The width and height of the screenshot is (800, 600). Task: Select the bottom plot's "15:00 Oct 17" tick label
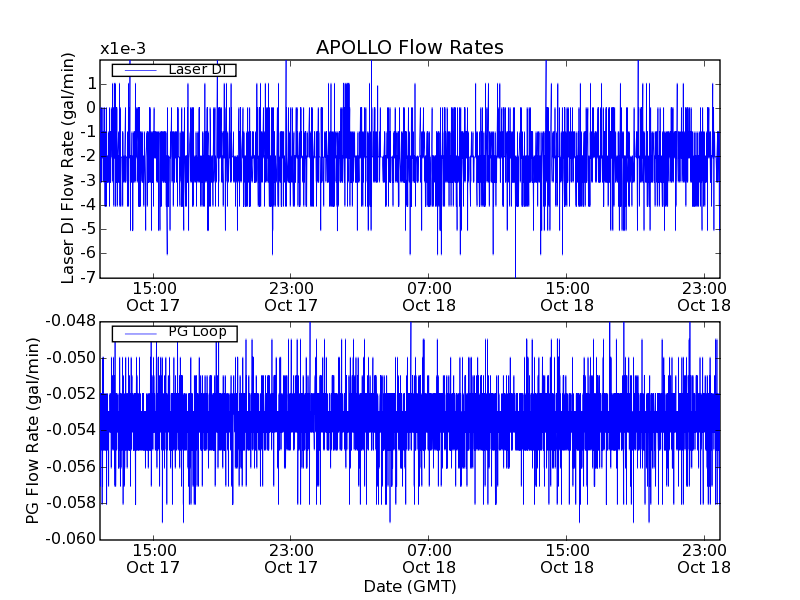click(153, 558)
